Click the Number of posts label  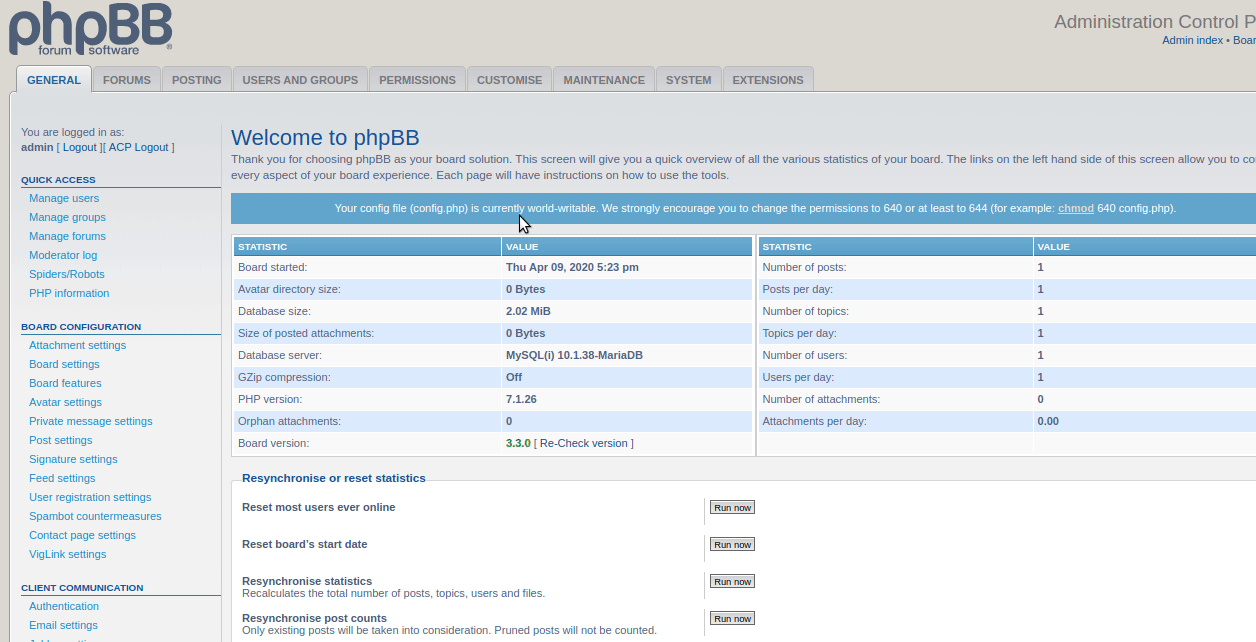coord(804,267)
